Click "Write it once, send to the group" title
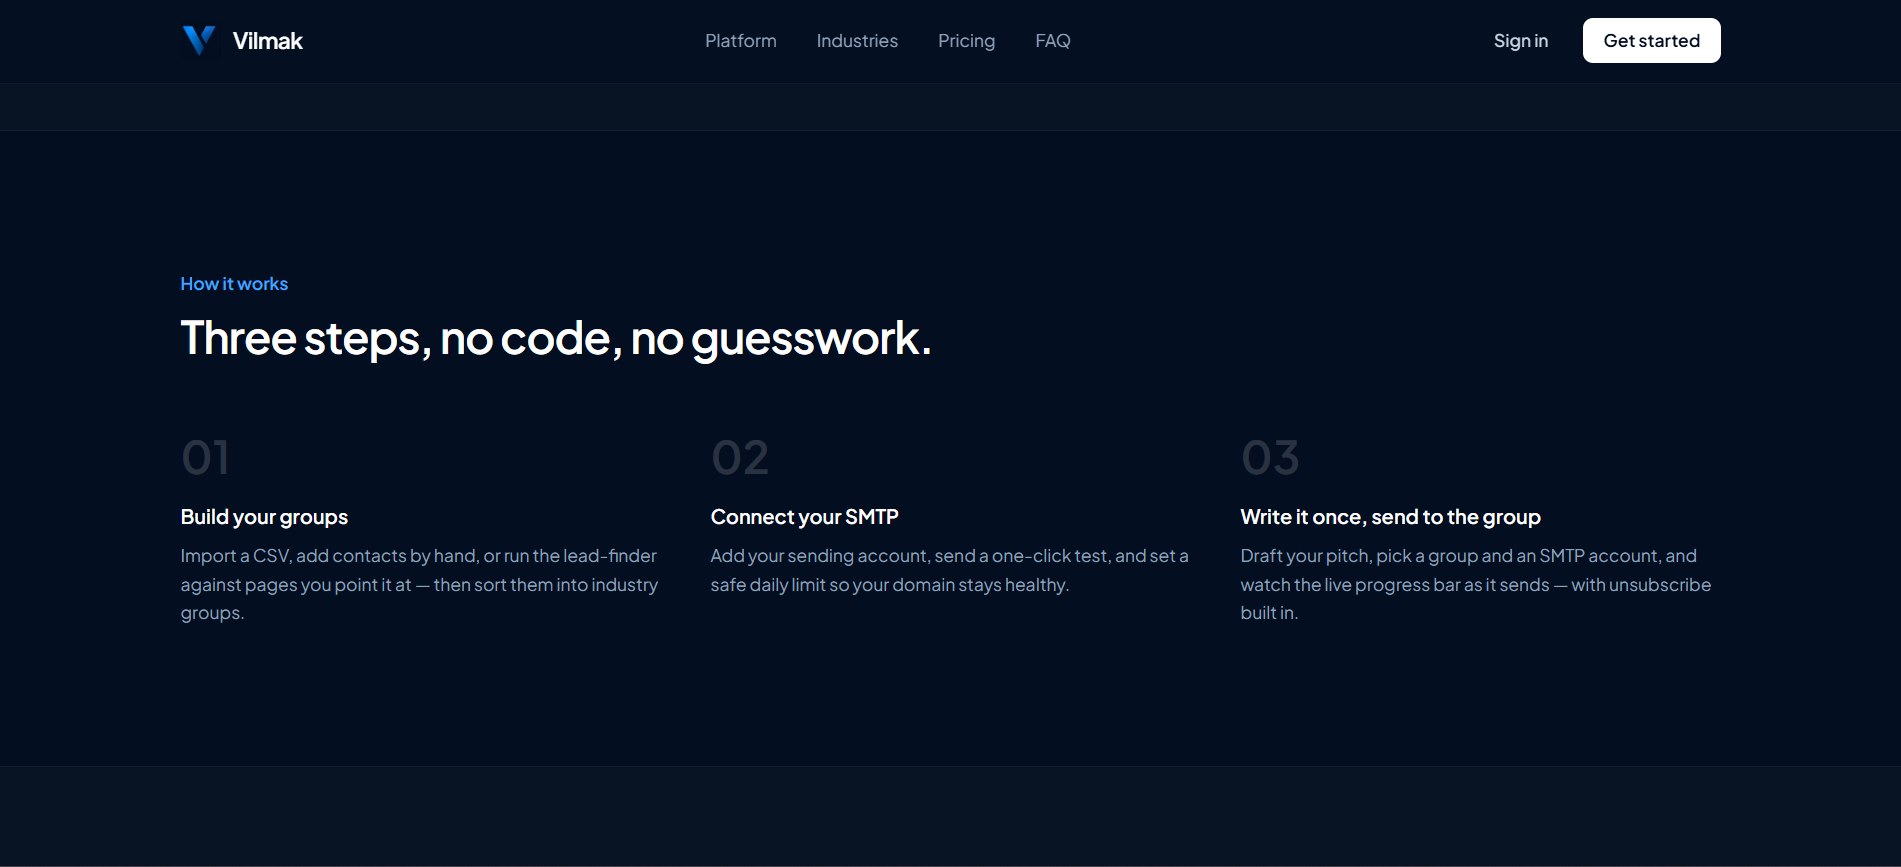 coord(1391,517)
